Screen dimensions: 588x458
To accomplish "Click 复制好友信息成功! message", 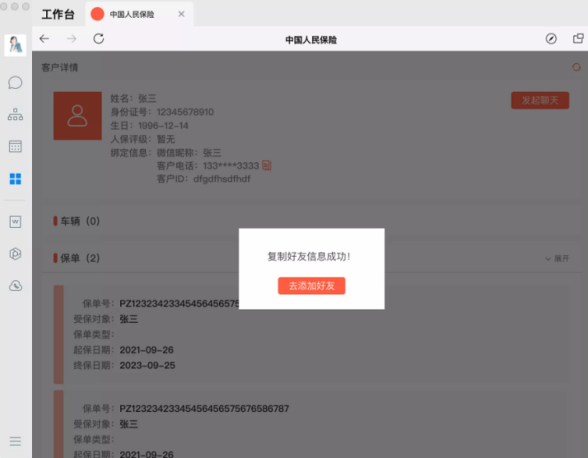I will pos(309,257).
